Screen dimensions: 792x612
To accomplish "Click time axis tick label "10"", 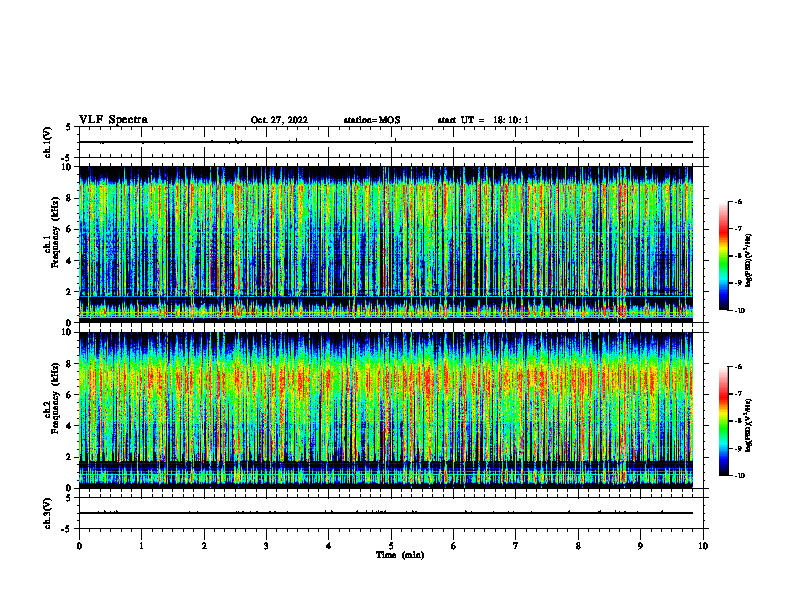I will (703, 546).
